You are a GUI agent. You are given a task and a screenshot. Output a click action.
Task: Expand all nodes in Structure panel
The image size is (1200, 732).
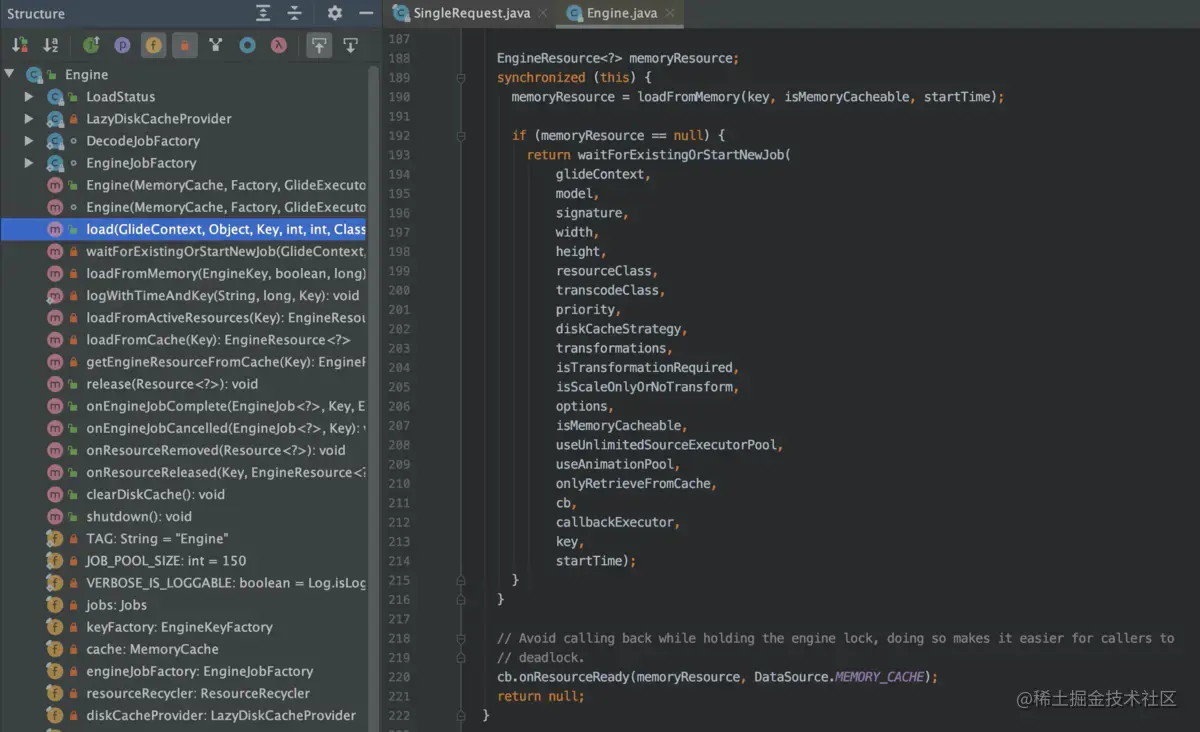(x=263, y=13)
